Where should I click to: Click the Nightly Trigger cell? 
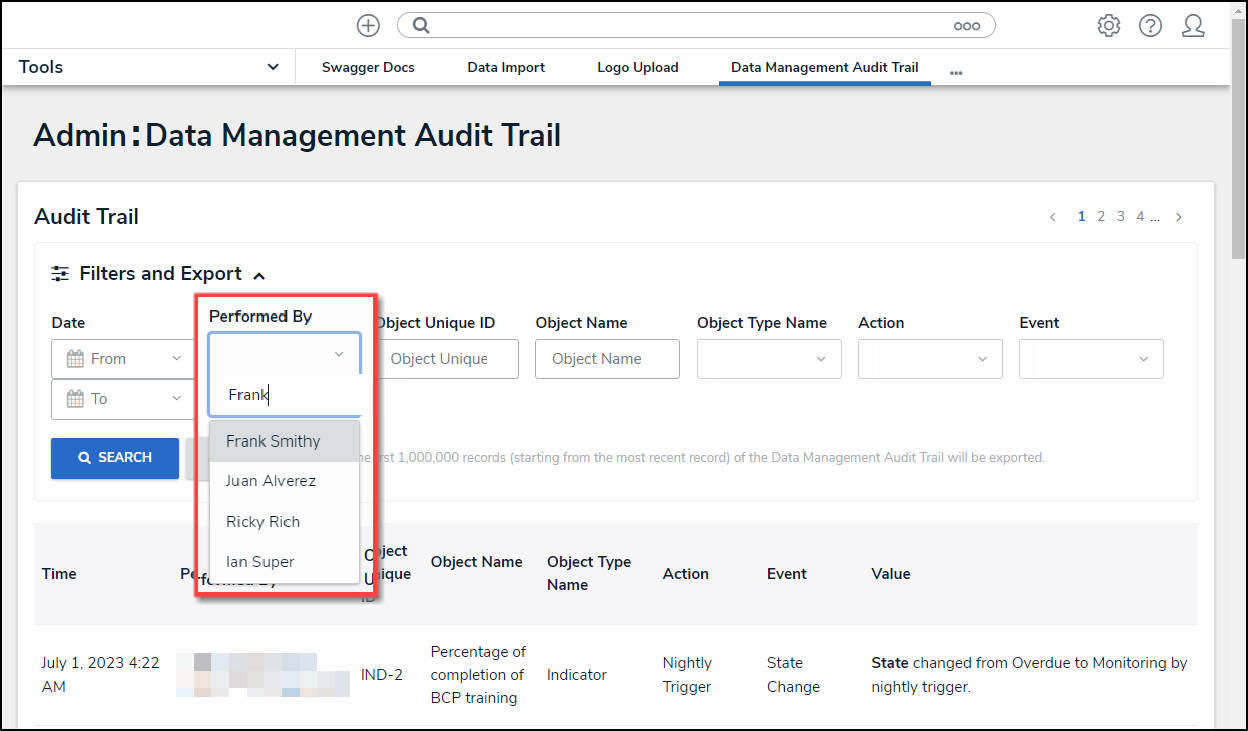coord(687,675)
